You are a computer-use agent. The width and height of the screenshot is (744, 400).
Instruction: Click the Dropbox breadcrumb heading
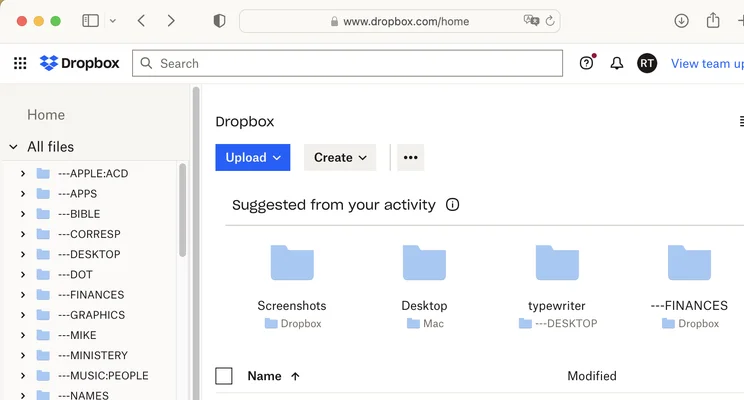(245, 122)
